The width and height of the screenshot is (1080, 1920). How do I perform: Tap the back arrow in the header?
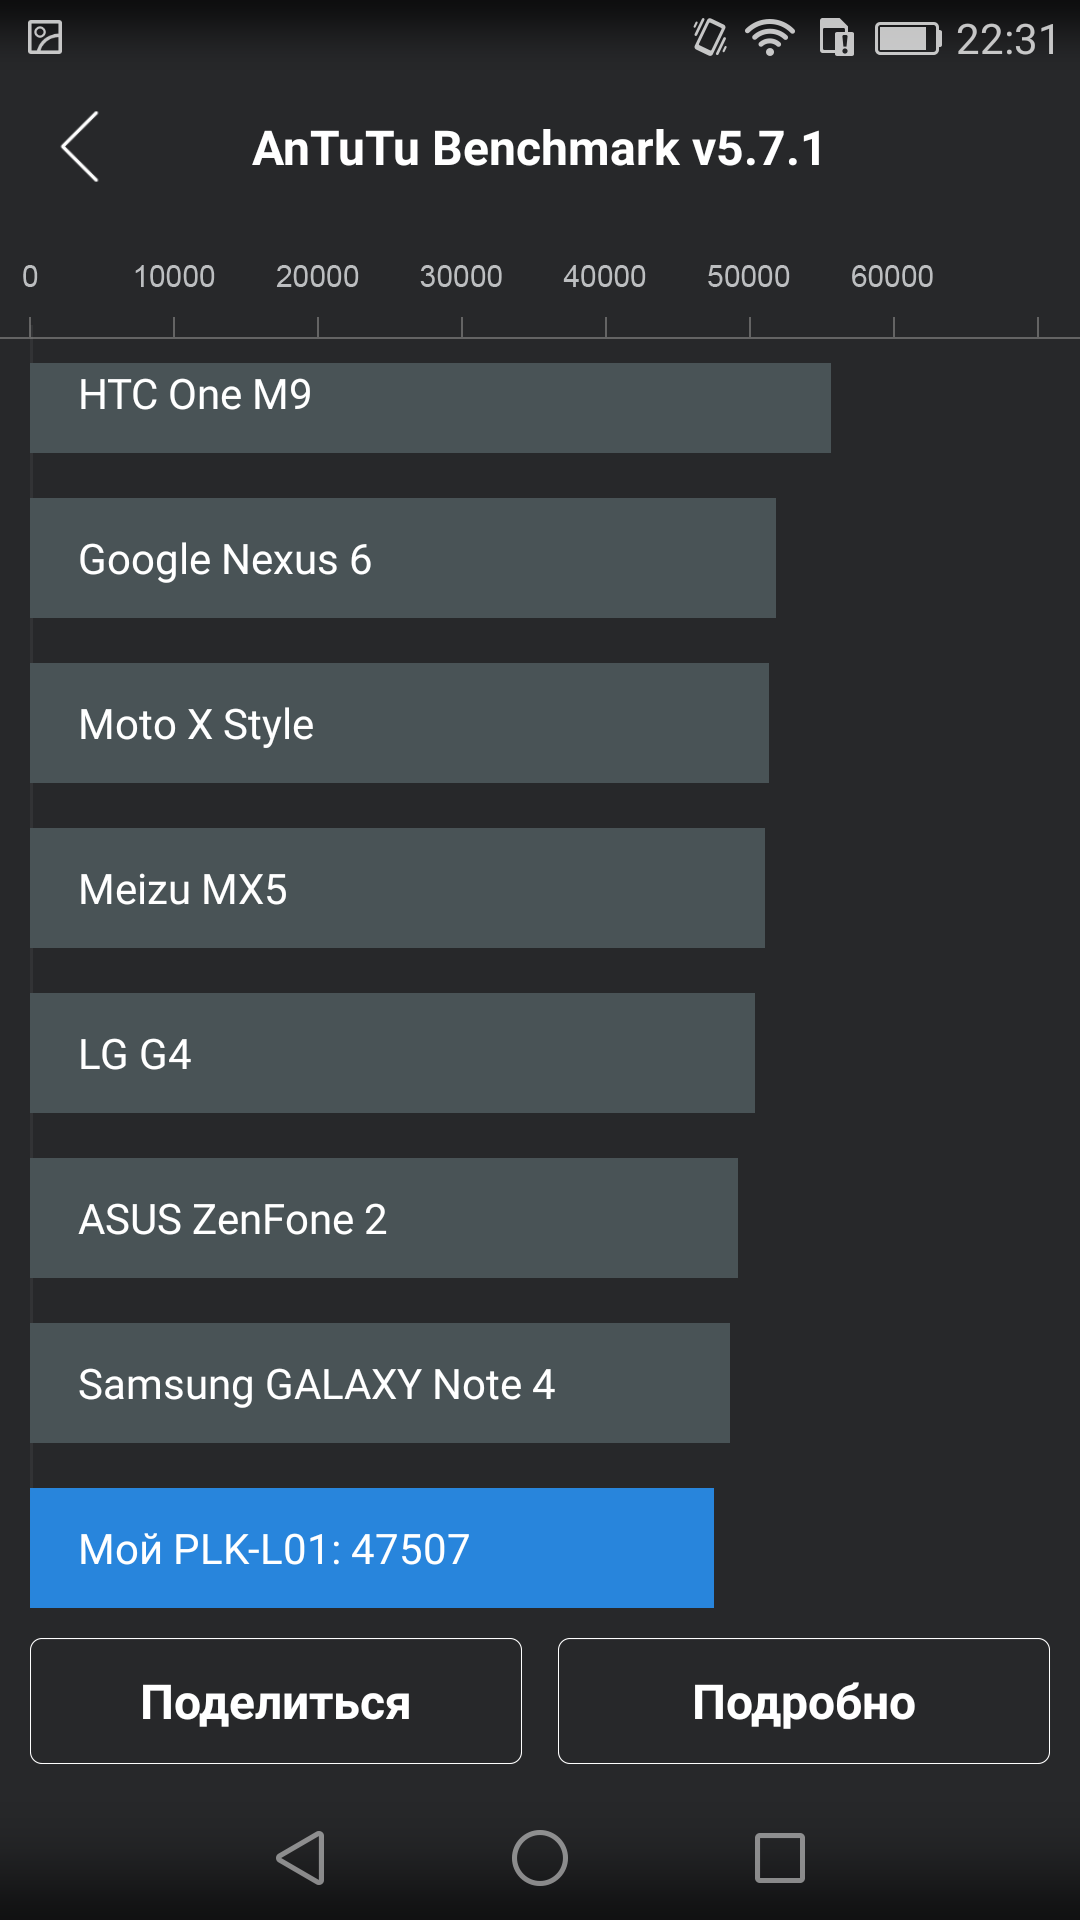80,146
